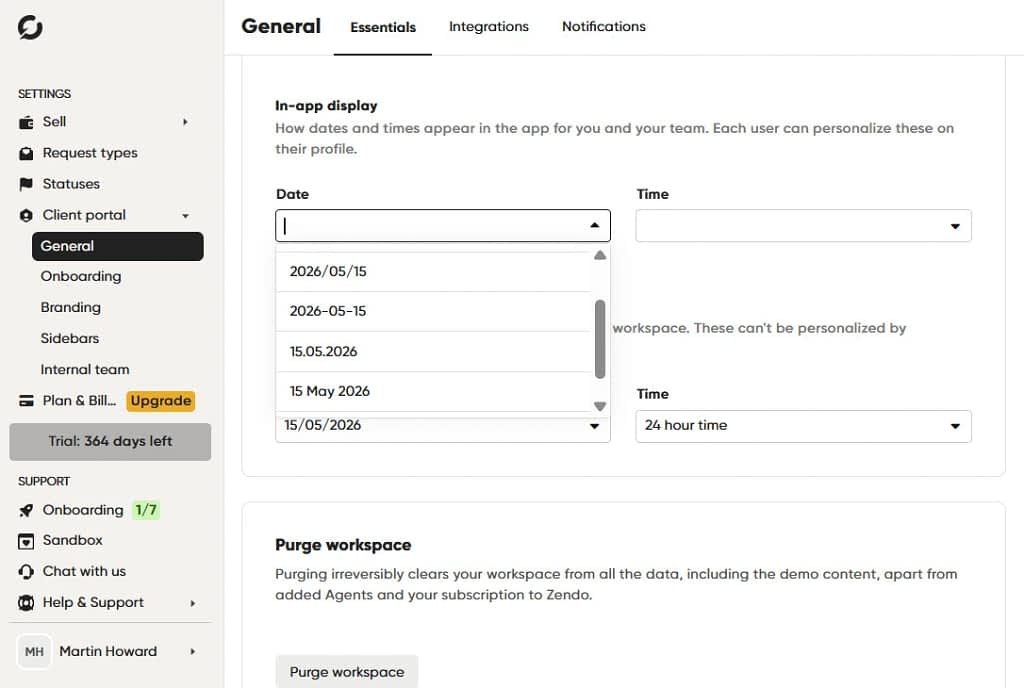Click the Onboarding rocket icon
Viewport: 1024px width, 688px height.
pyautogui.click(x=26, y=510)
